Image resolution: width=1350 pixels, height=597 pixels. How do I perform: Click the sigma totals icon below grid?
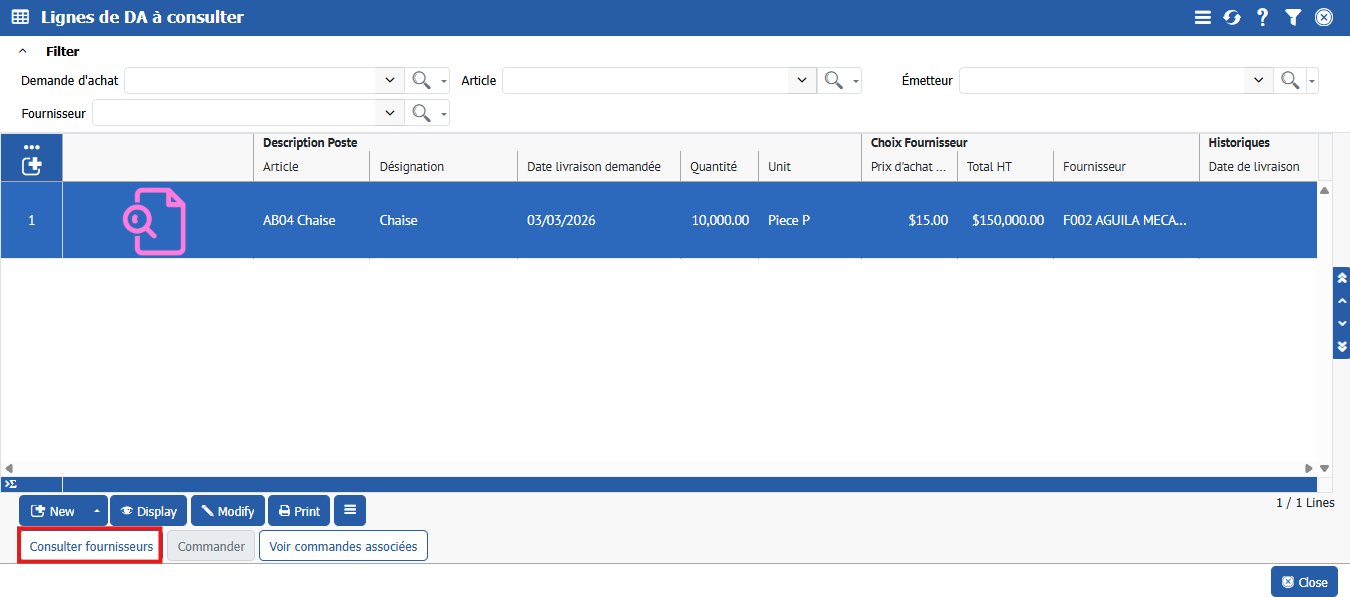pyautogui.click(x=10, y=484)
